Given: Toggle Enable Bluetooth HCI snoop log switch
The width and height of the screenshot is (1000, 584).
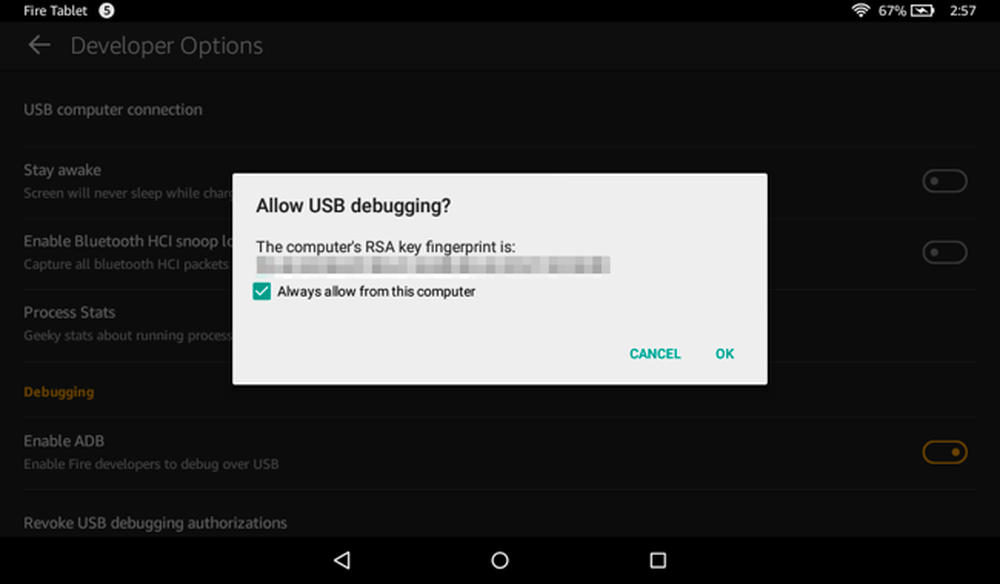Looking at the screenshot, I should (x=945, y=252).
